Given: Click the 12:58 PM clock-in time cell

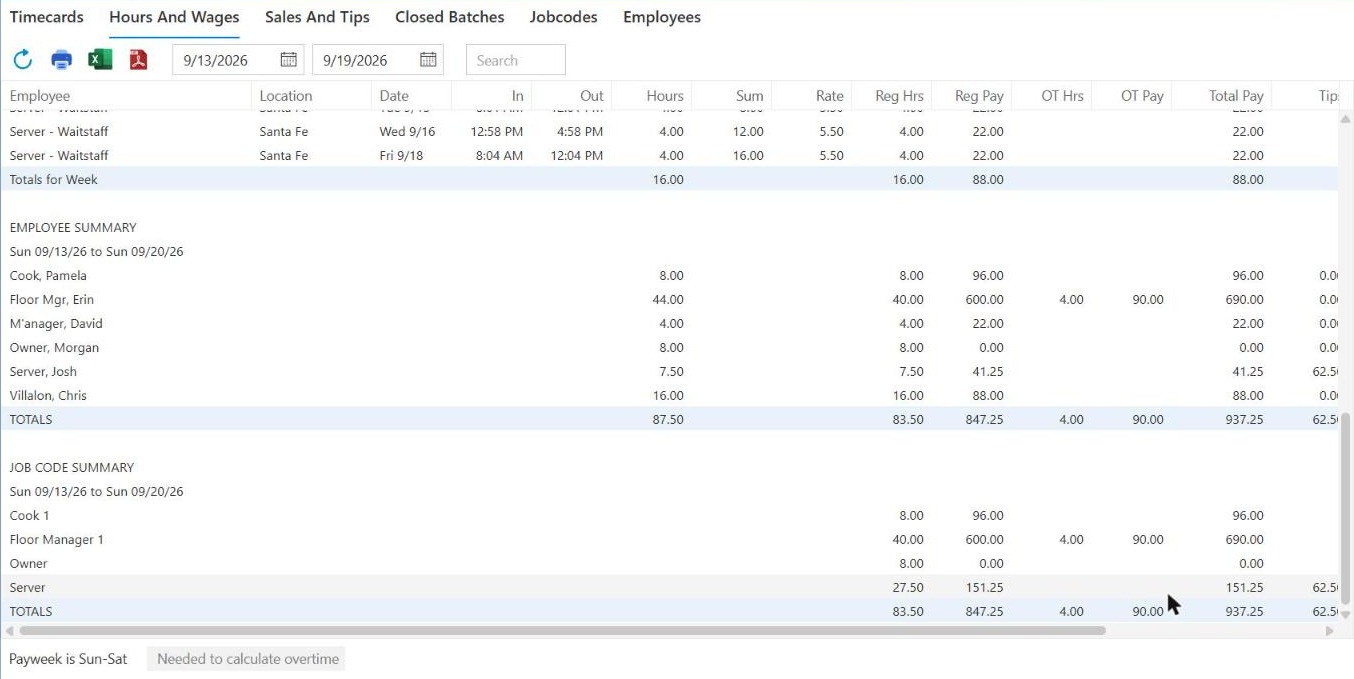Looking at the screenshot, I should point(496,132).
